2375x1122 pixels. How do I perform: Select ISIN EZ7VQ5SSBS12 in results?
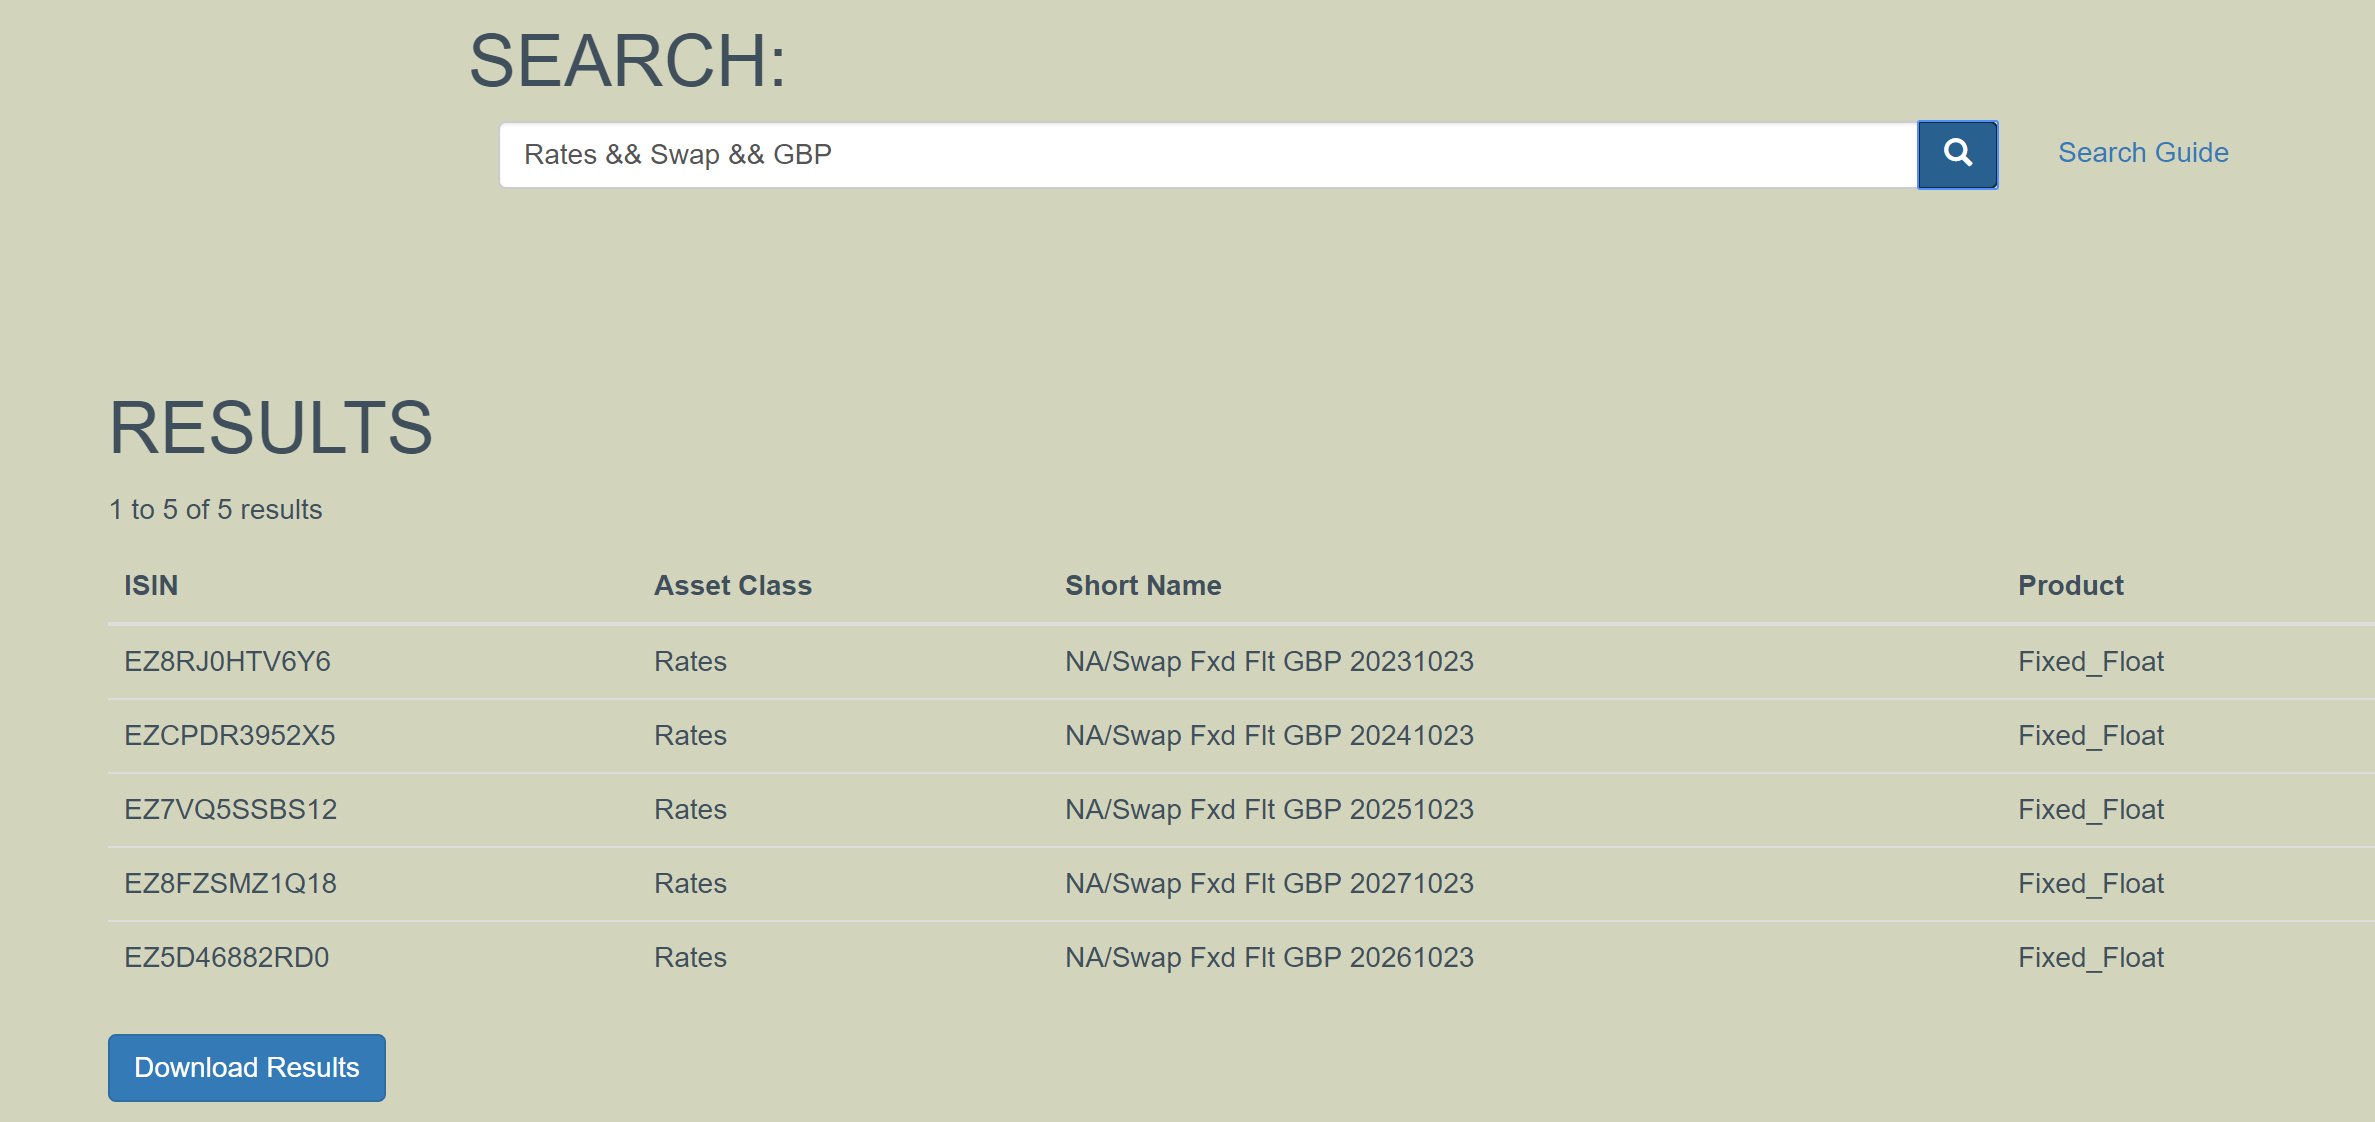point(231,809)
